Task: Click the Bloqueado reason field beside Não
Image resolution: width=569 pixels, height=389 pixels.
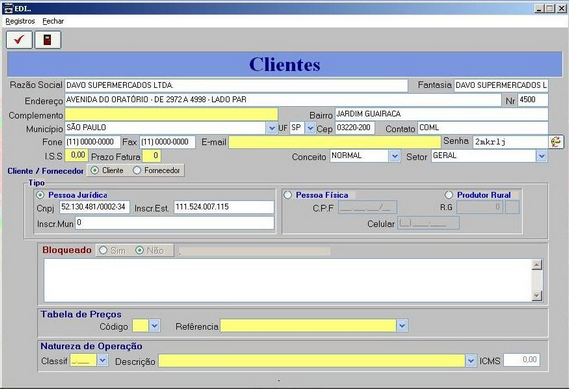Action: (x=254, y=251)
